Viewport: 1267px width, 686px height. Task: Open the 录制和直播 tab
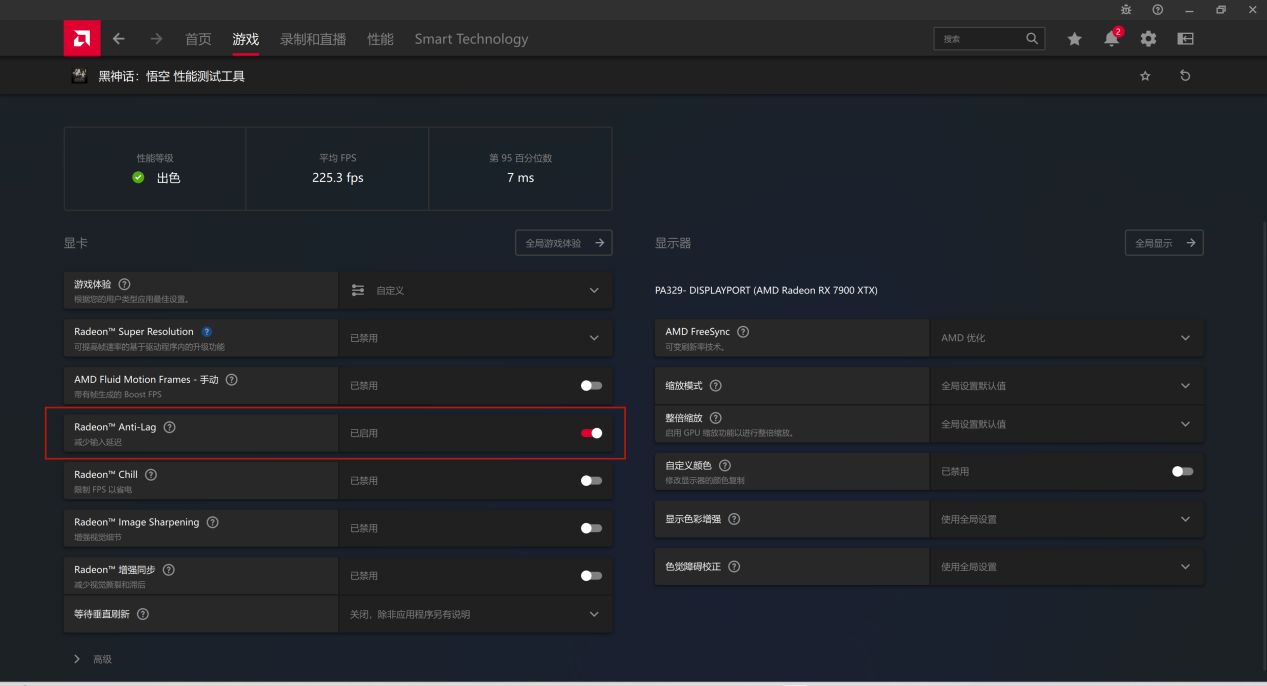(313, 39)
